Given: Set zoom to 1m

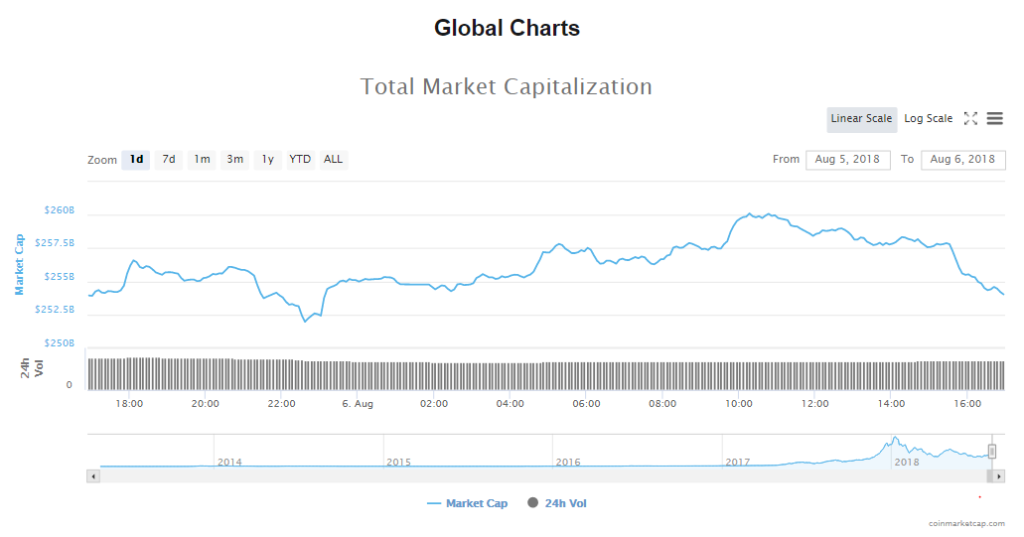Looking at the screenshot, I should coord(202,159).
